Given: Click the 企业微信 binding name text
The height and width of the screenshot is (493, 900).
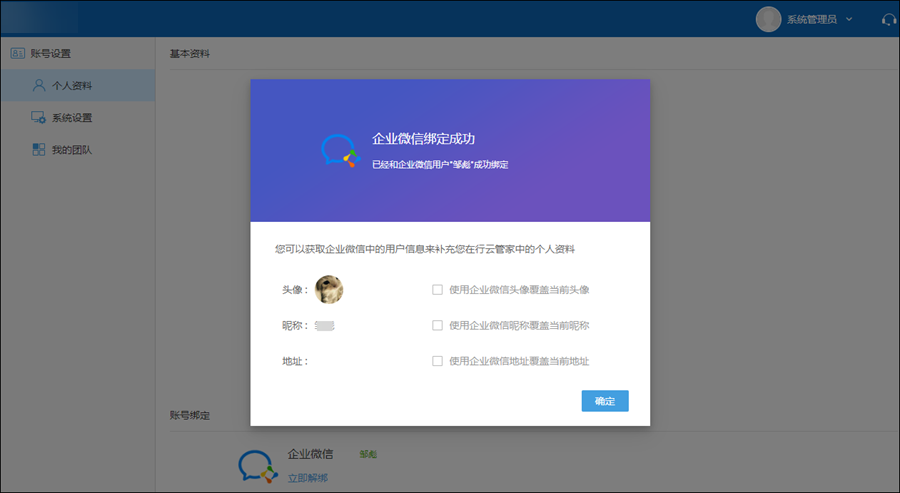Looking at the screenshot, I should [x=311, y=454].
